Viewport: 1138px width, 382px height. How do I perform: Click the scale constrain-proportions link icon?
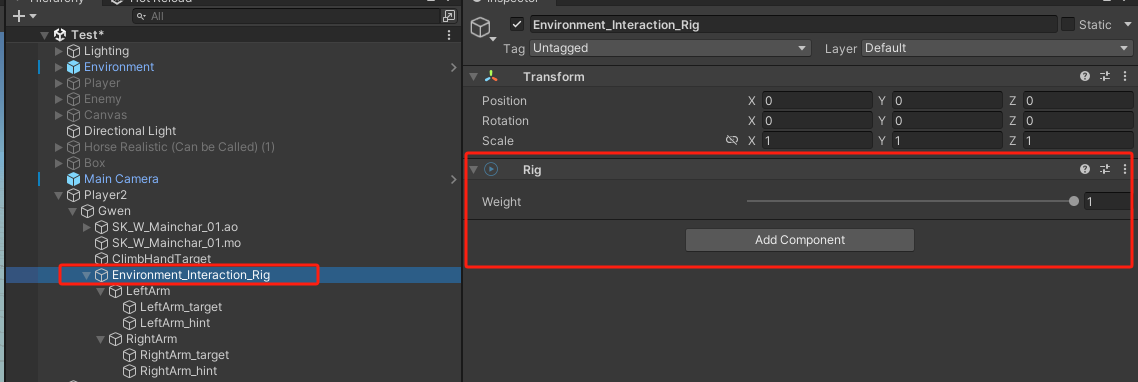pyautogui.click(x=732, y=140)
